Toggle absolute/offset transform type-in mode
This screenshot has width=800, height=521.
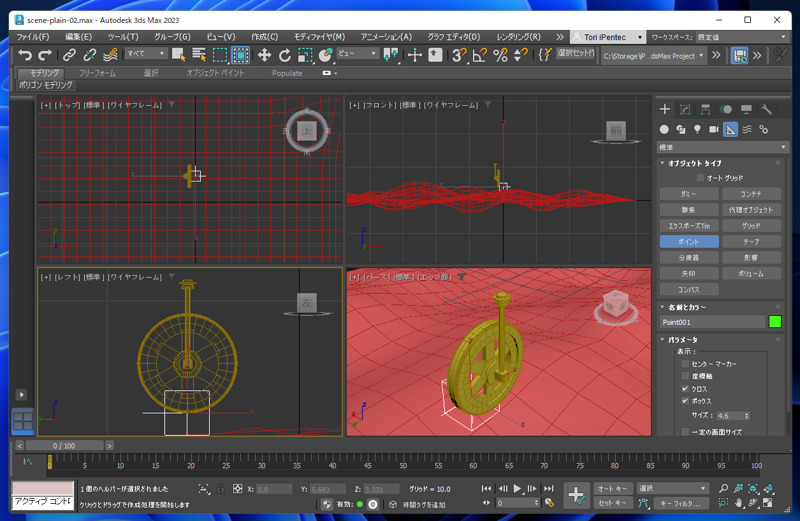(x=237, y=489)
